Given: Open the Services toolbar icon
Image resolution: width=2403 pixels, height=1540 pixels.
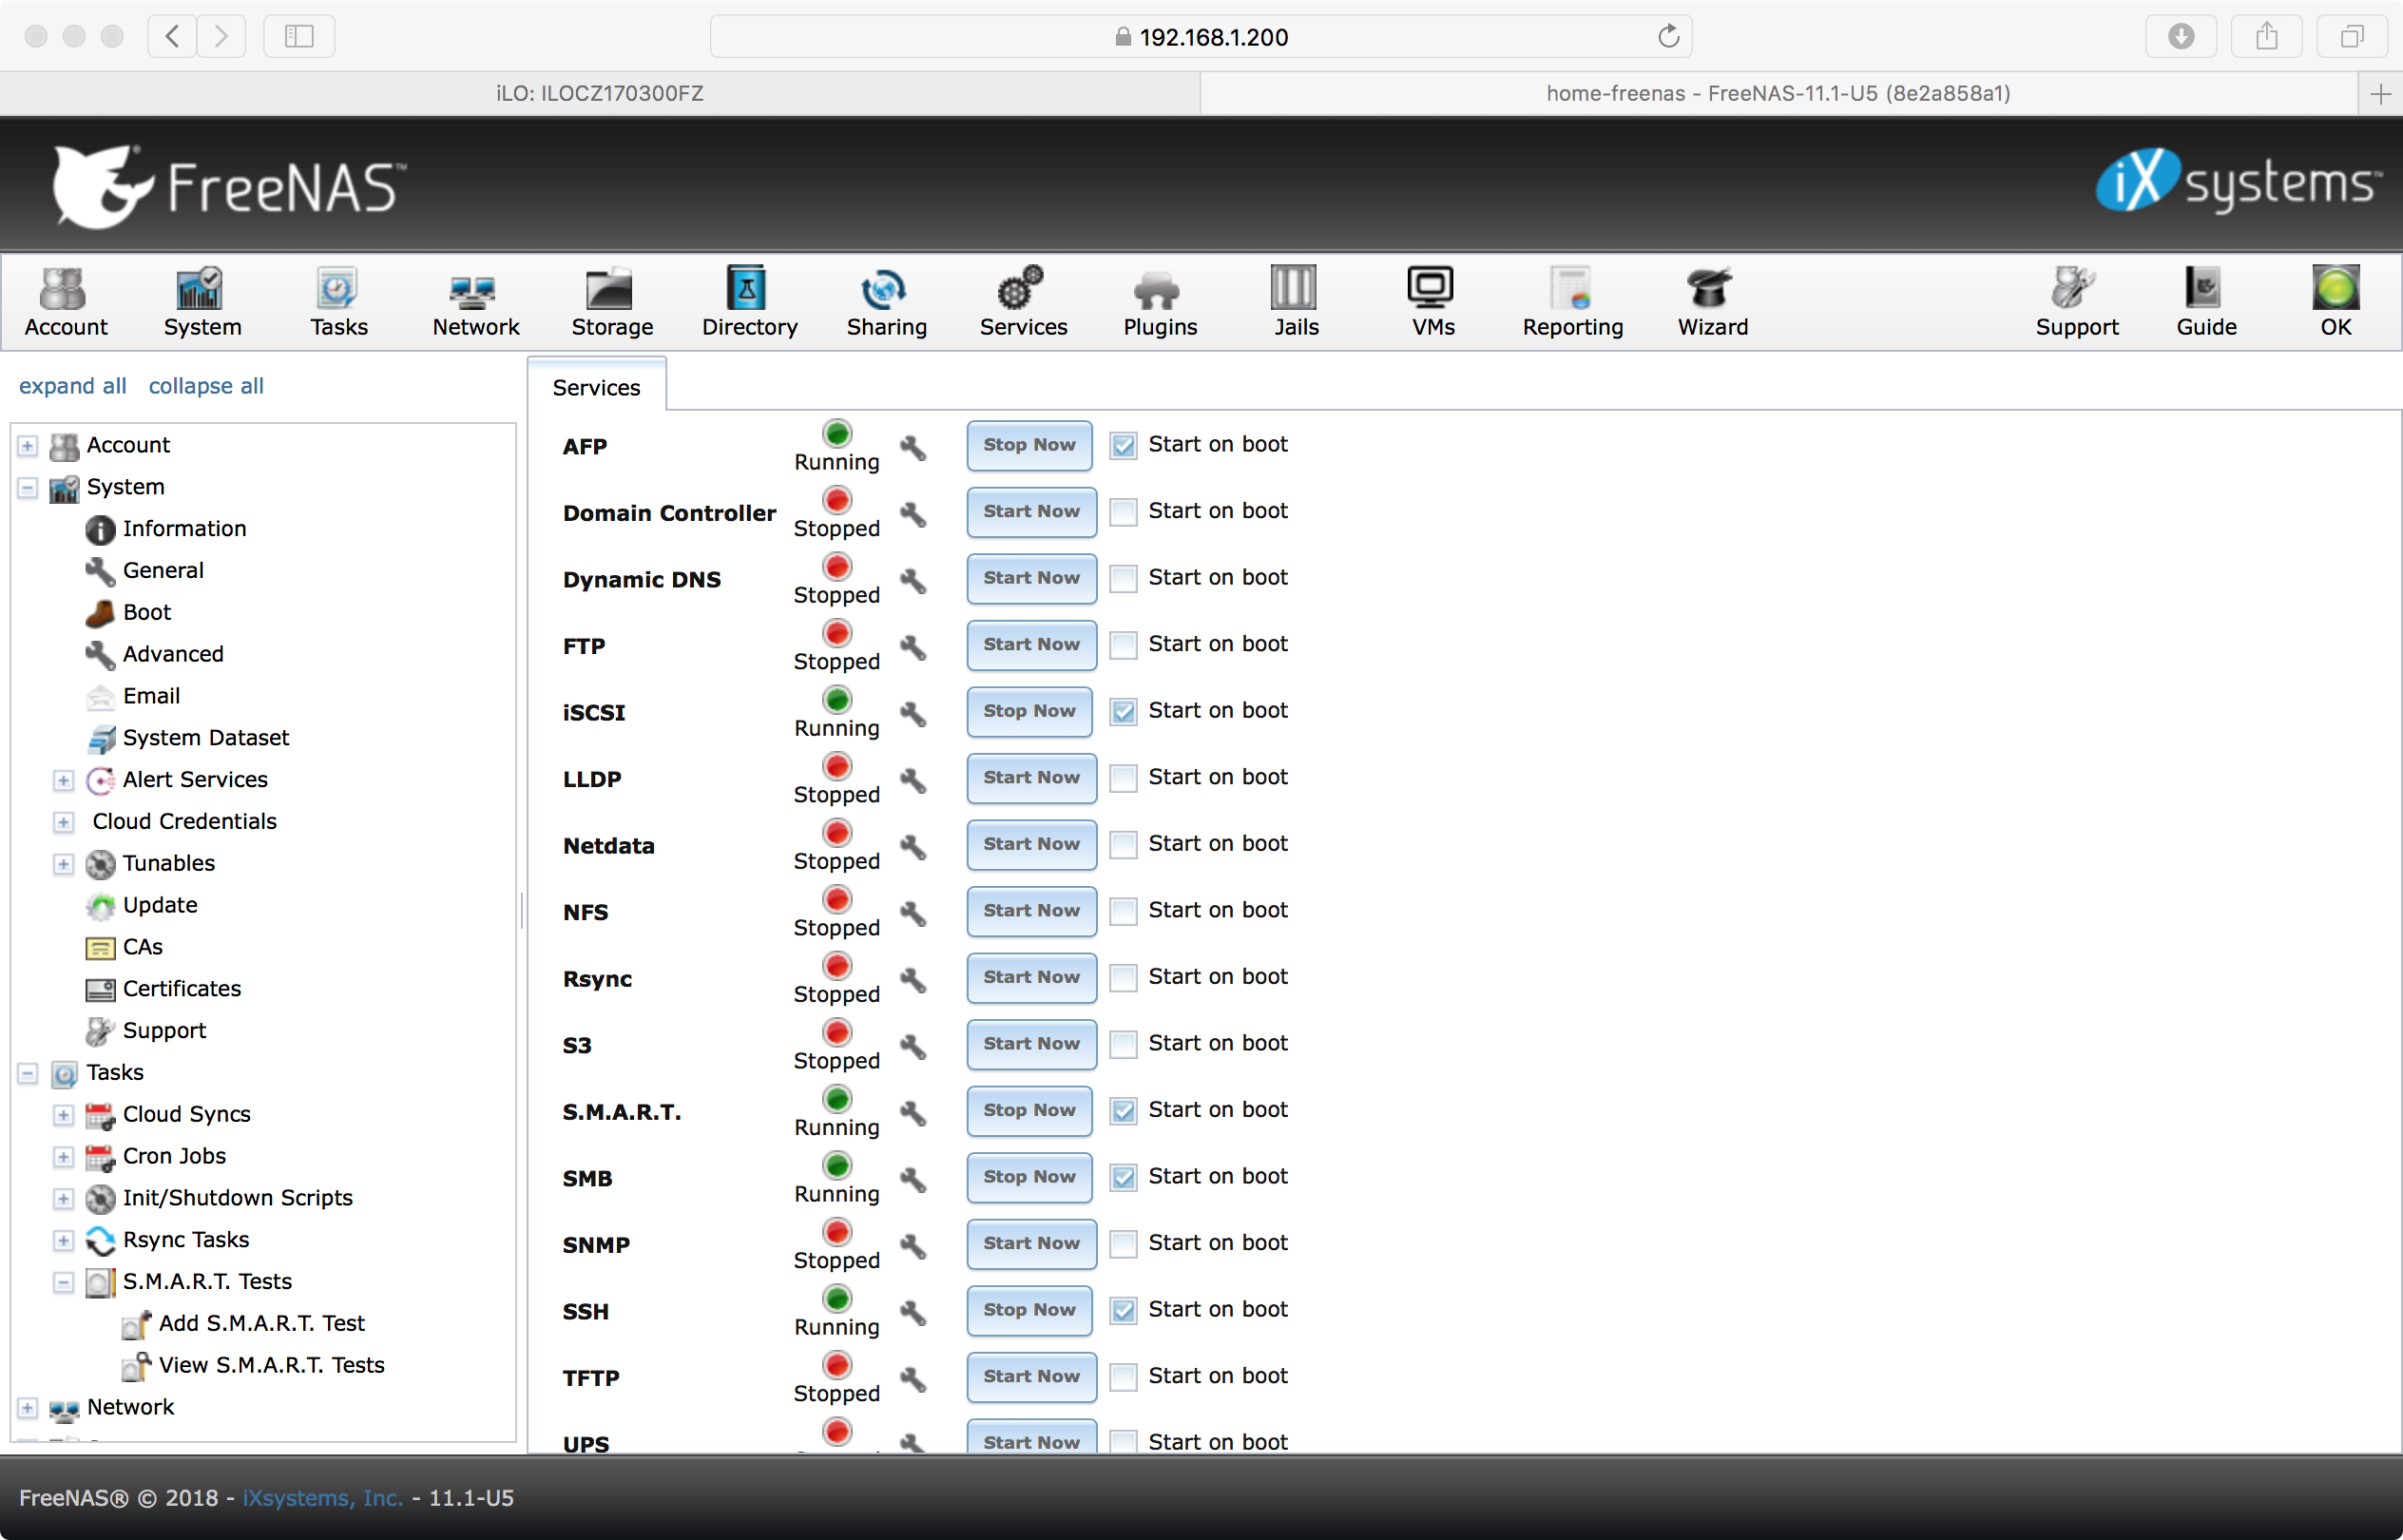Looking at the screenshot, I should coord(1023,301).
